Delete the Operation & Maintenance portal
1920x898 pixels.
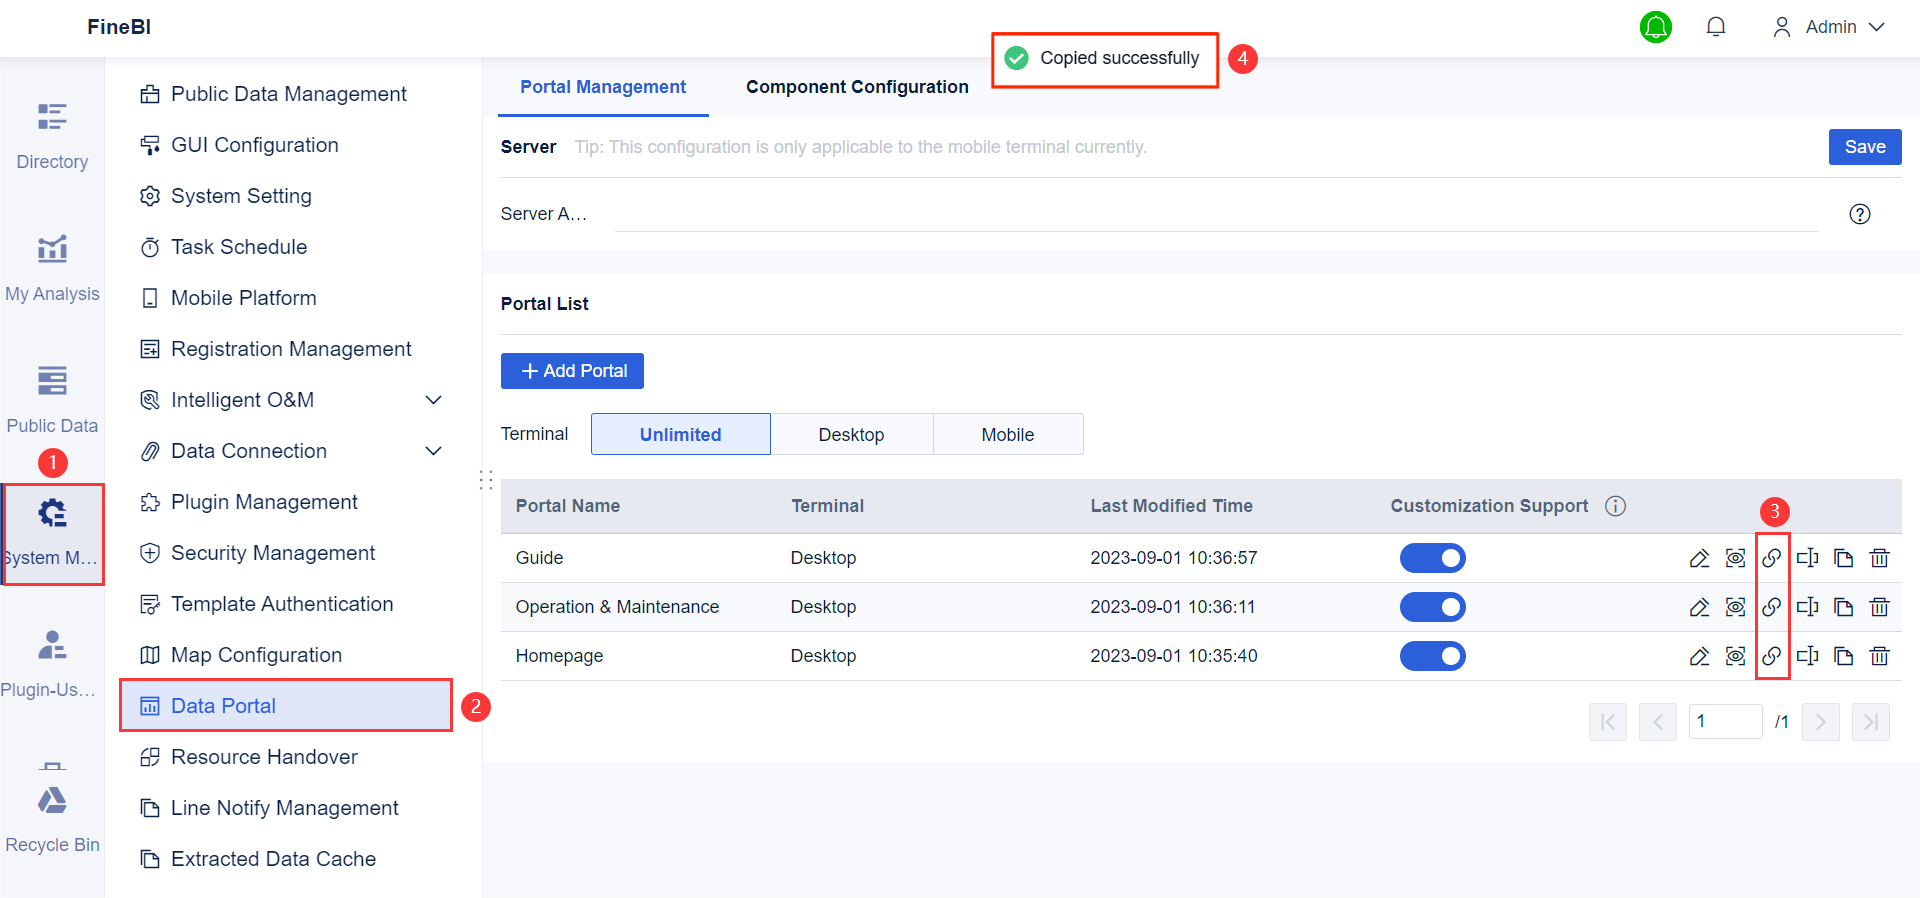pos(1879,607)
